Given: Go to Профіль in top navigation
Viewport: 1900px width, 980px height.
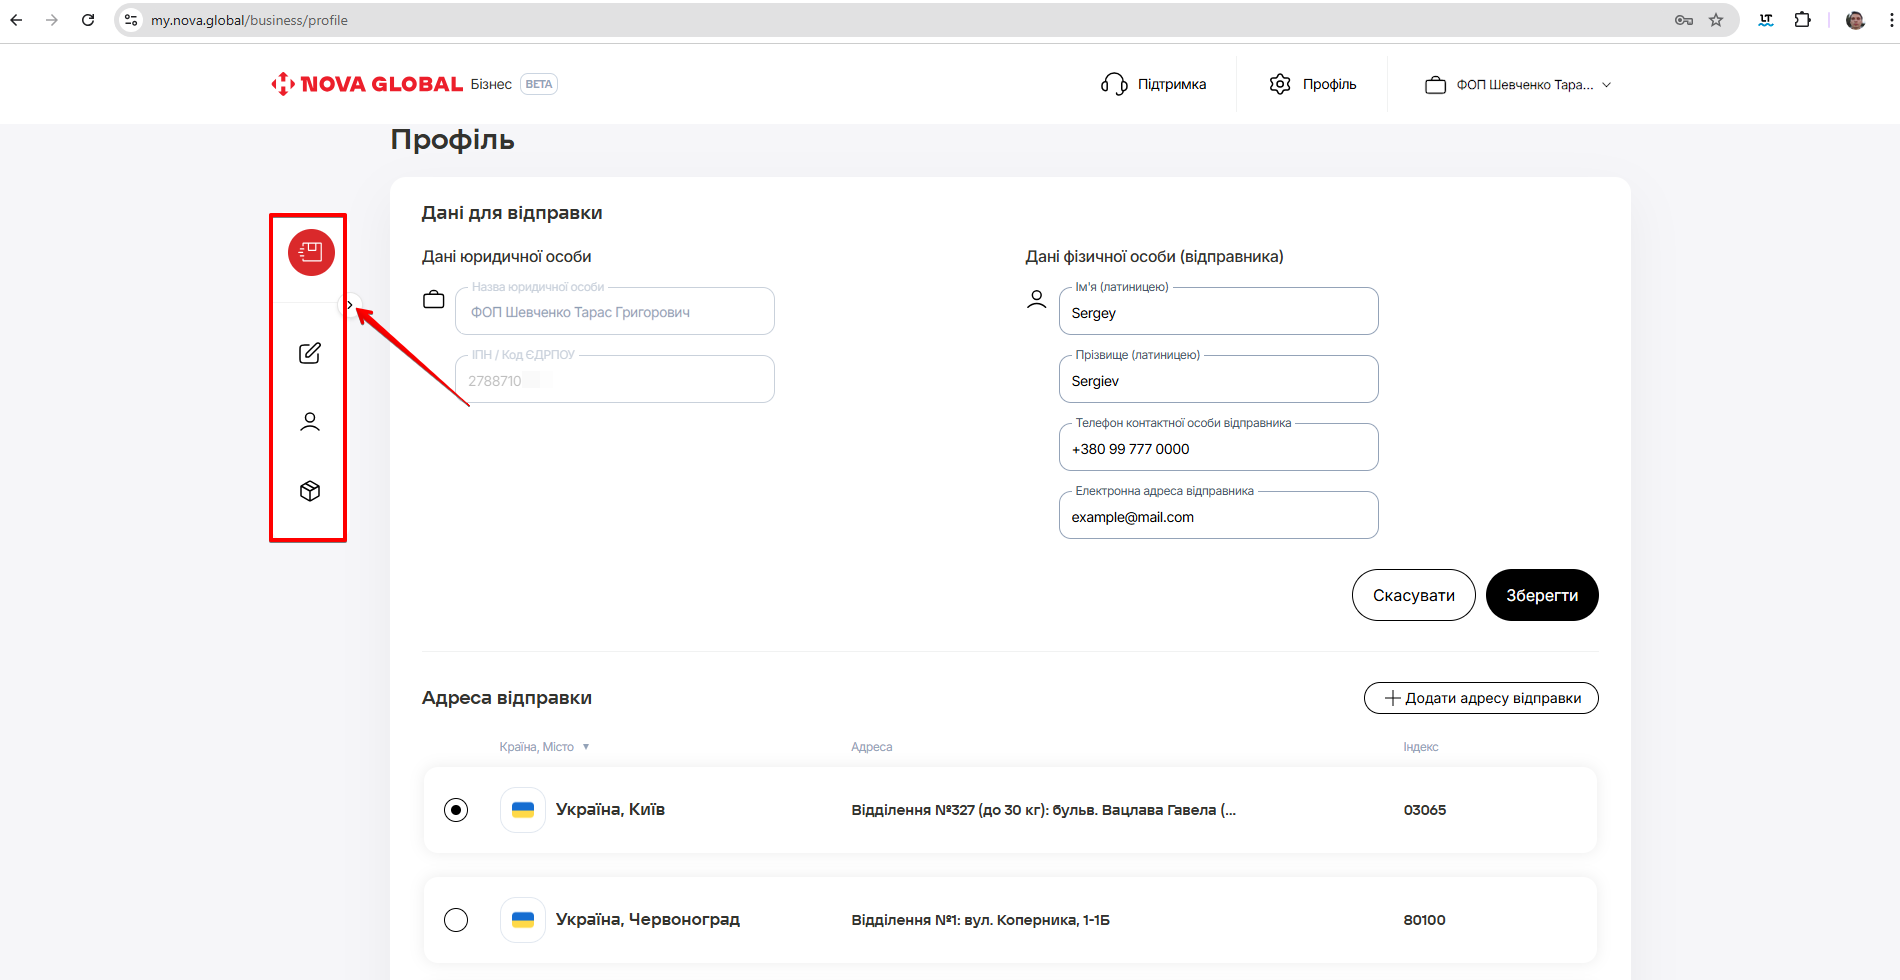Looking at the screenshot, I should (x=1313, y=84).
